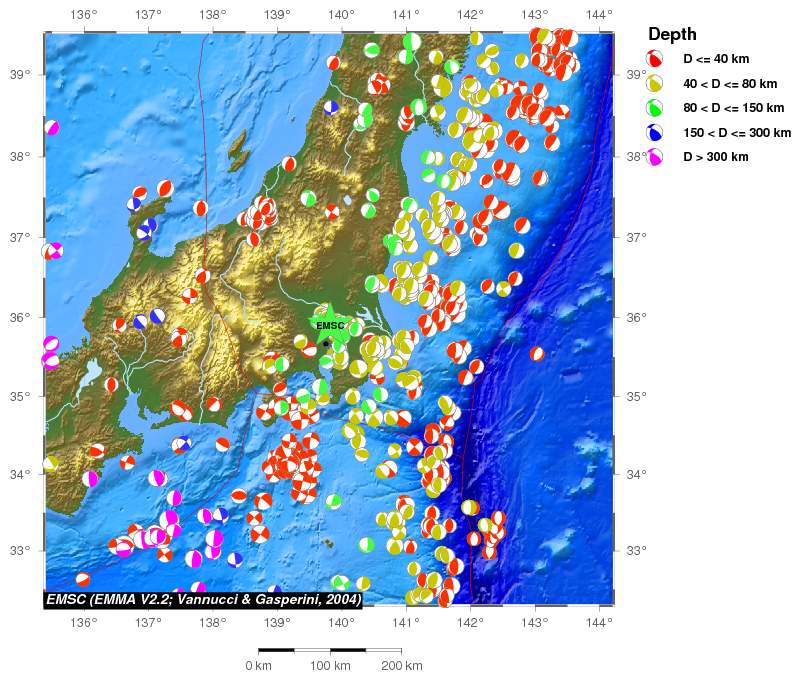Screen dimensions: 801x680
Task: Click the 39° latitude label on the left axis
Action: 20,75
